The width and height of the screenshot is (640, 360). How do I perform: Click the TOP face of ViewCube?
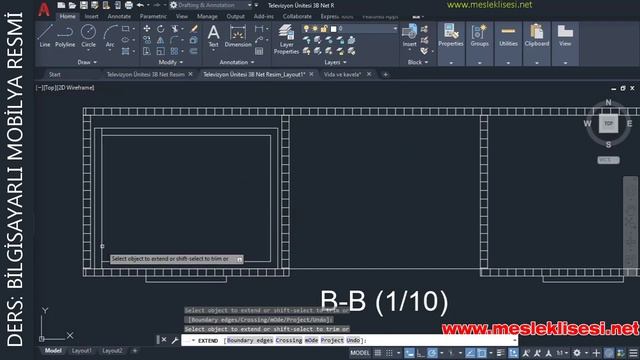click(x=608, y=123)
